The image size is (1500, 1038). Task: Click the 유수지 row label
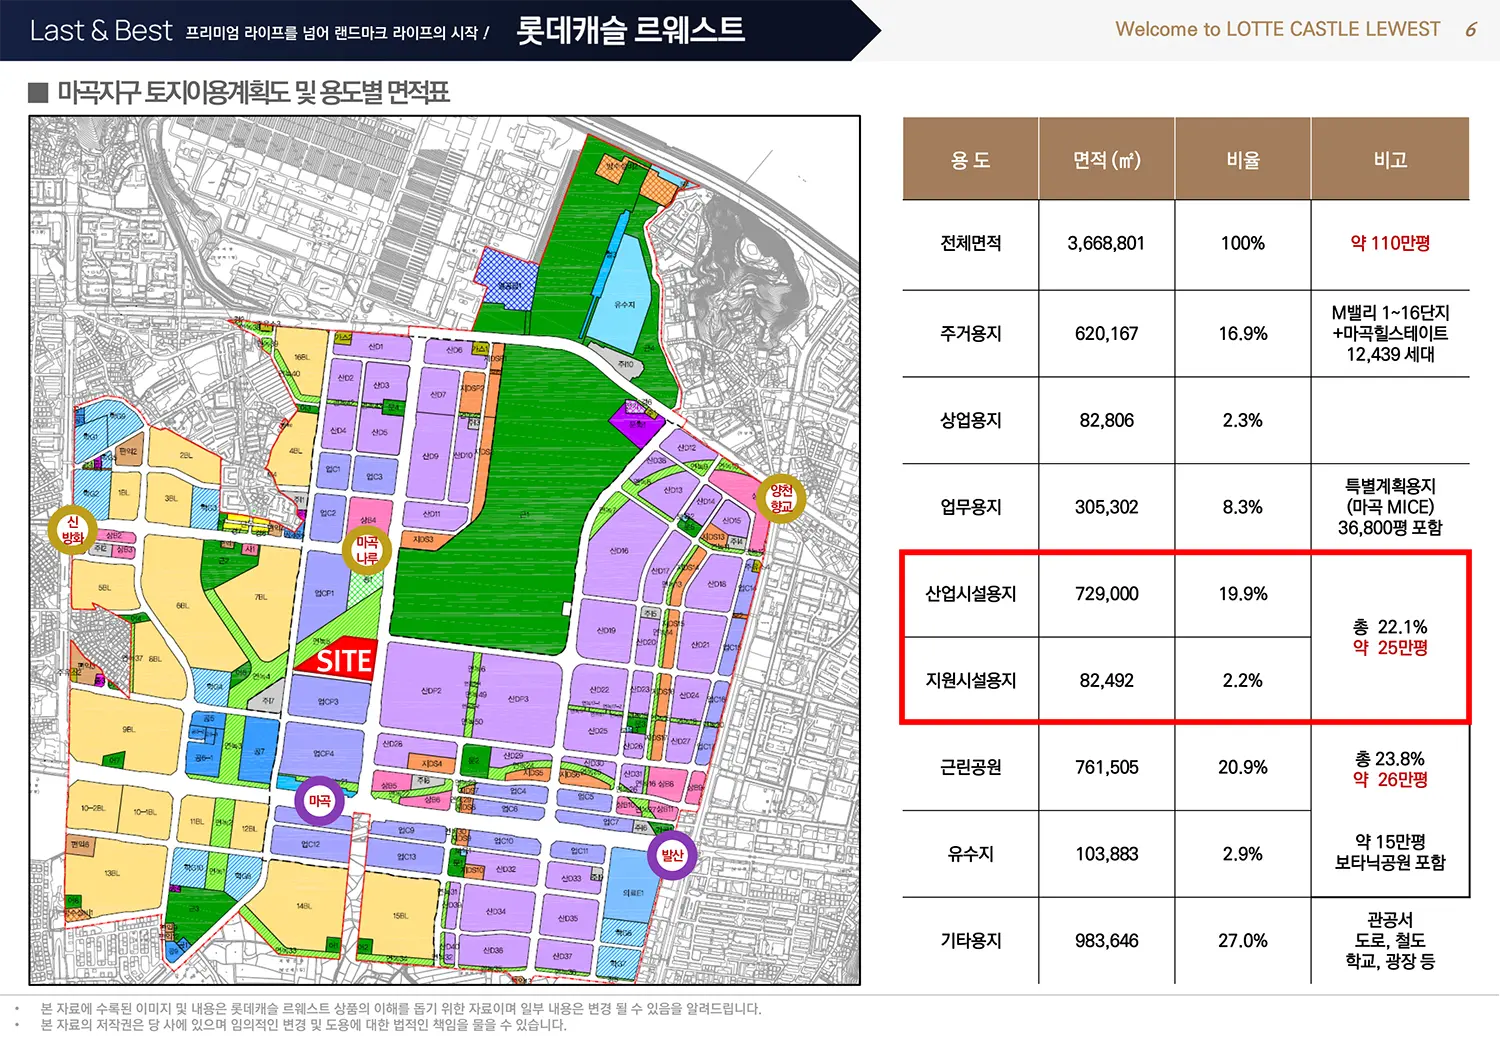coord(970,854)
